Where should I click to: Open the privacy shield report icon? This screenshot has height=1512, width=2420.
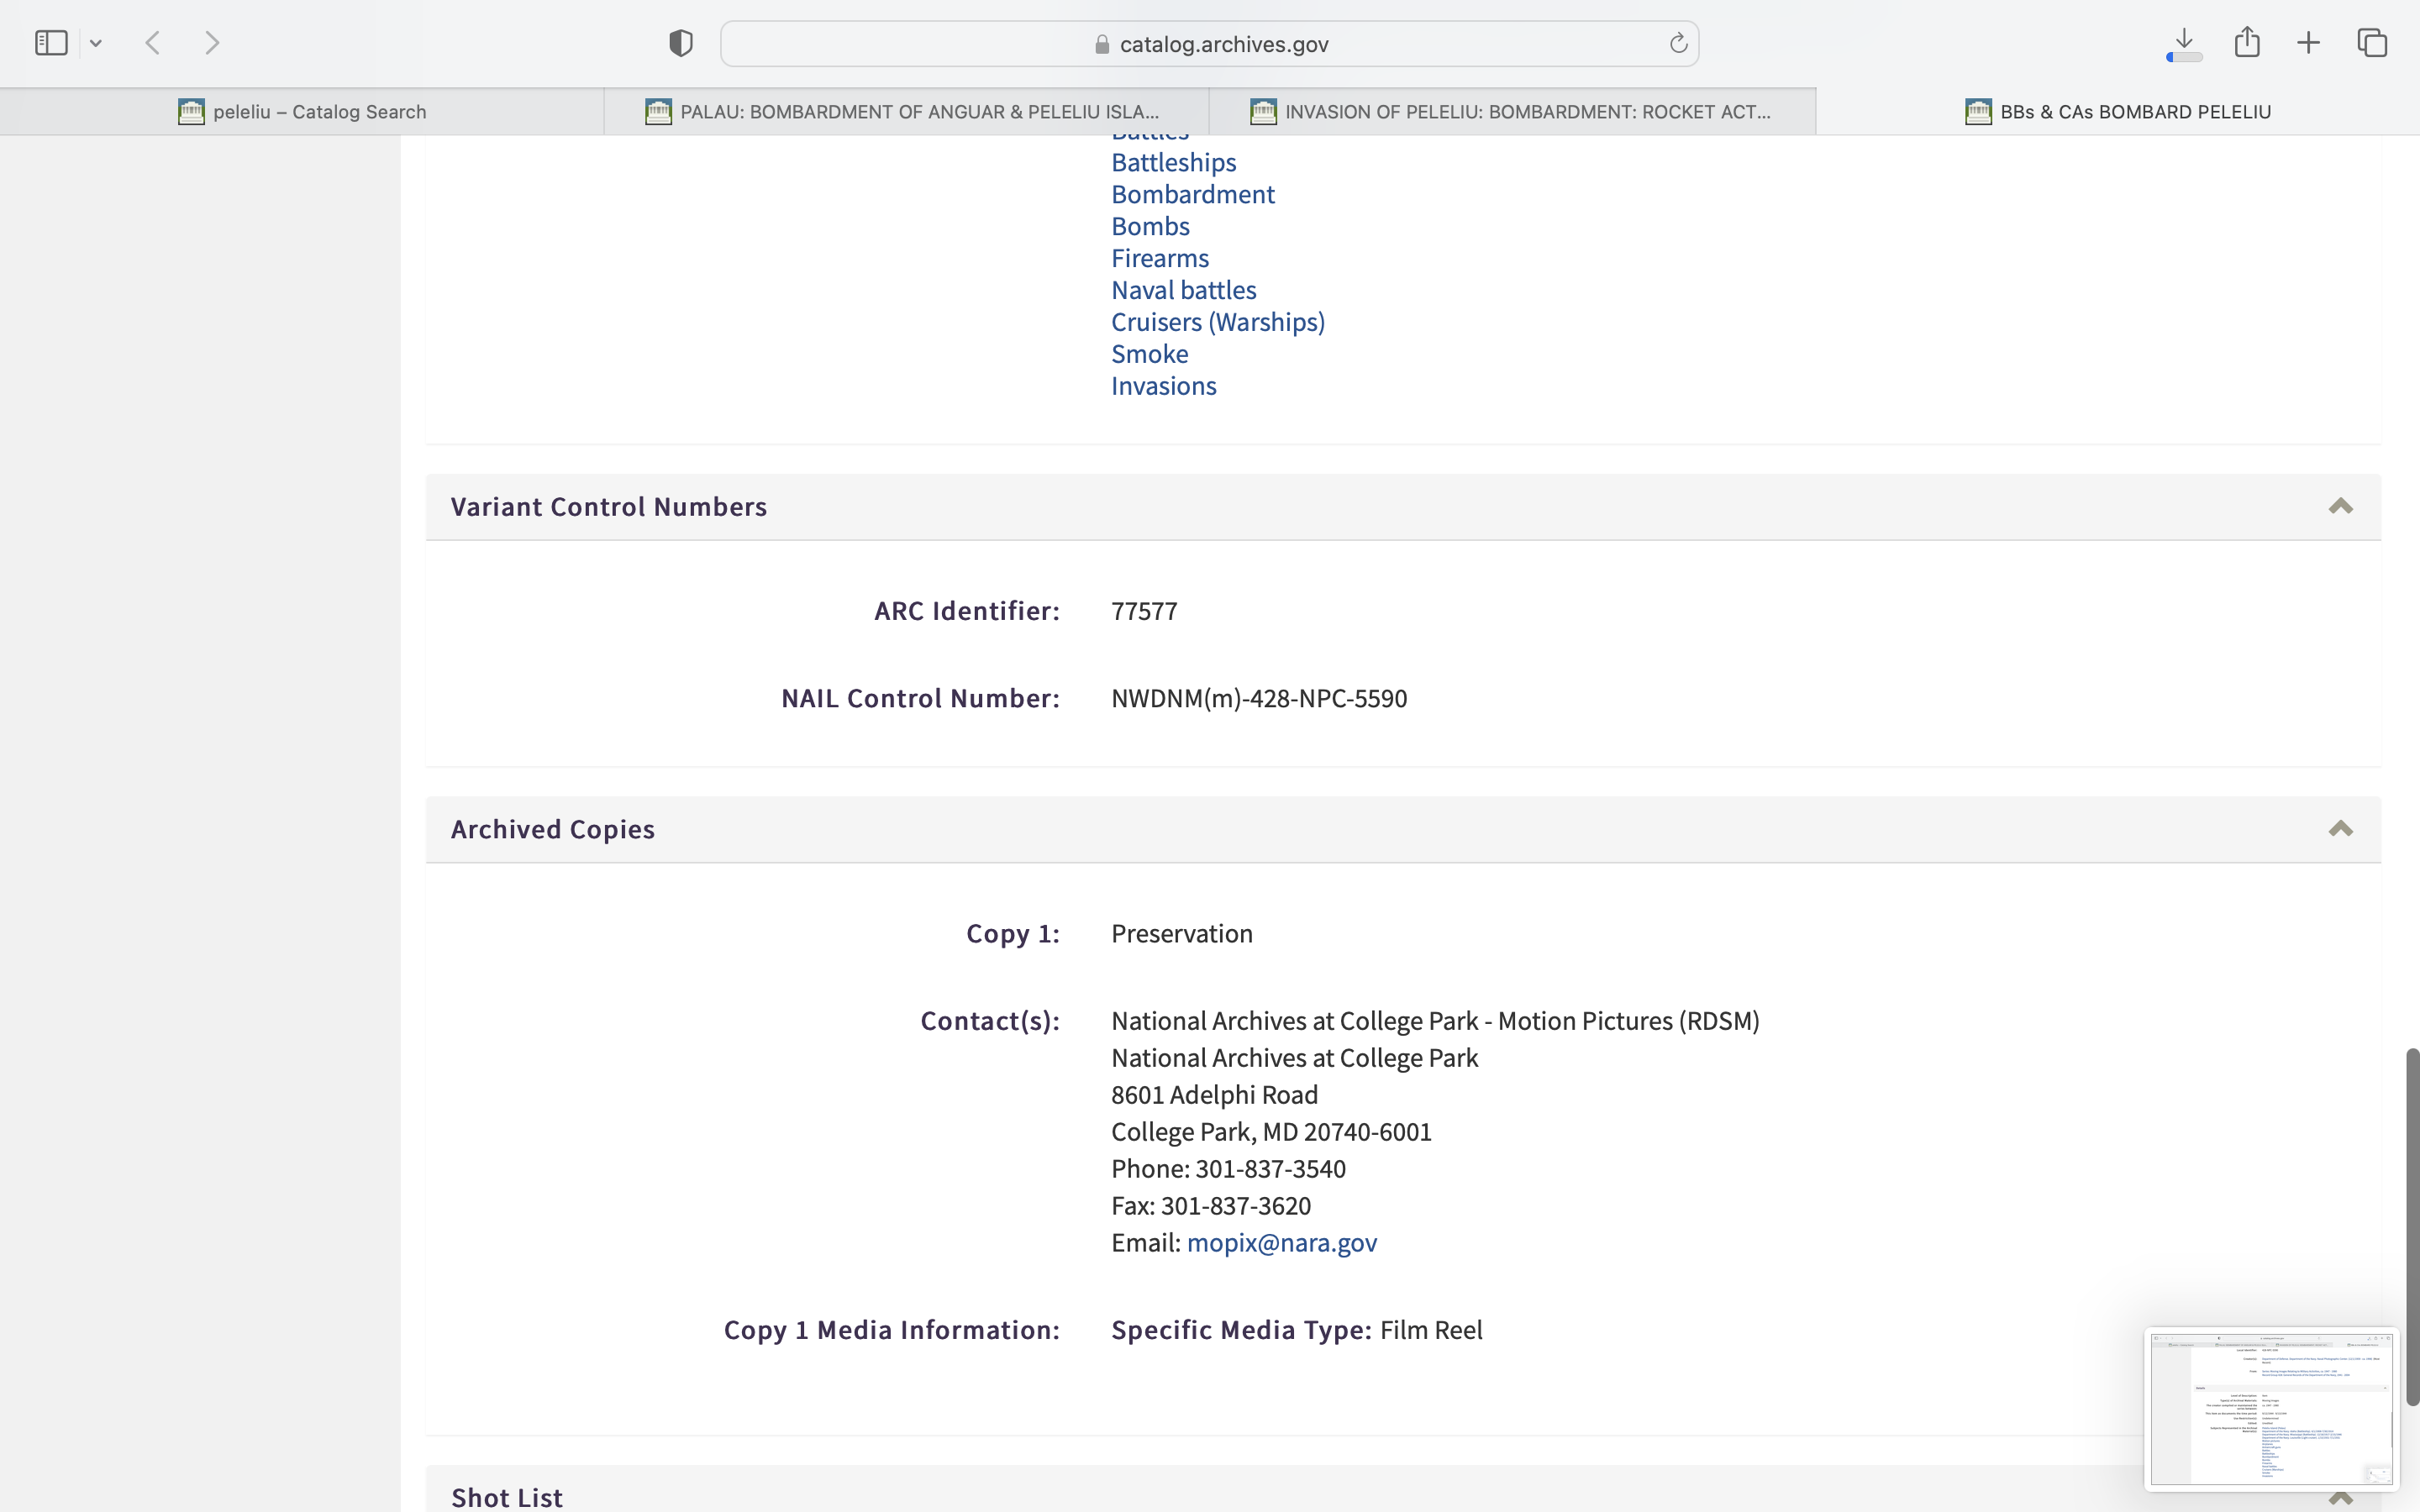coord(681,43)
